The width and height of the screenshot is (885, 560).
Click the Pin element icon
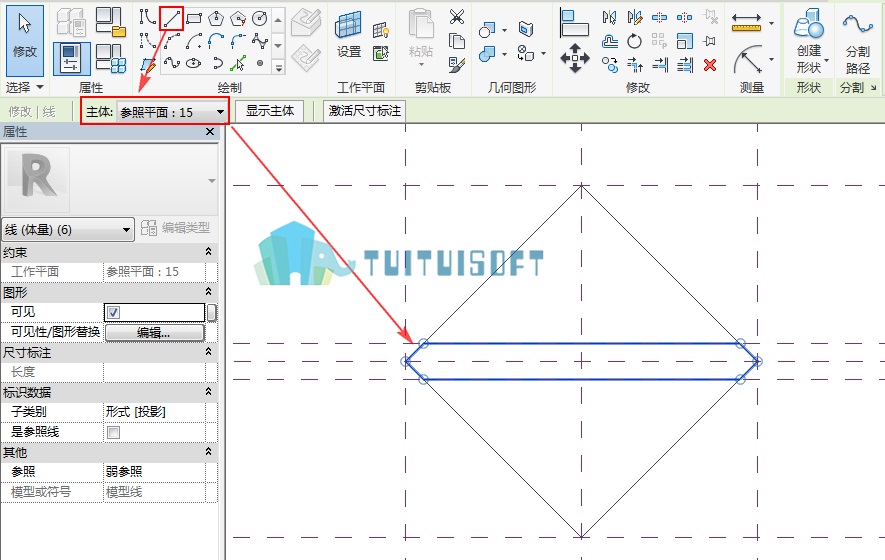[x=710, y=41]
